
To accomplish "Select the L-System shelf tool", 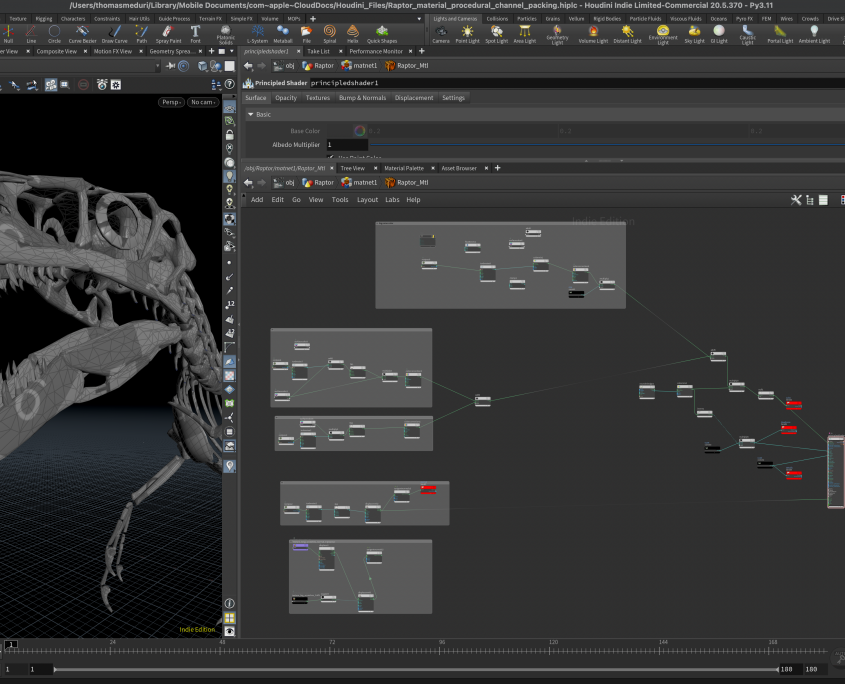I will tap(257, 33).
